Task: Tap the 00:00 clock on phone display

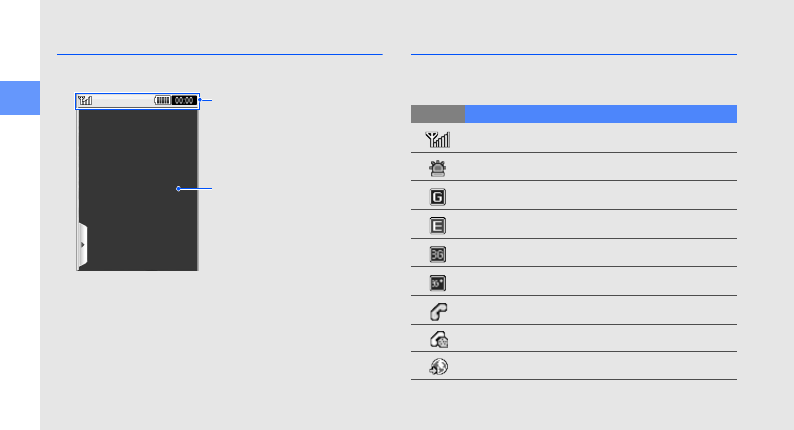Action: pos(183,100)
